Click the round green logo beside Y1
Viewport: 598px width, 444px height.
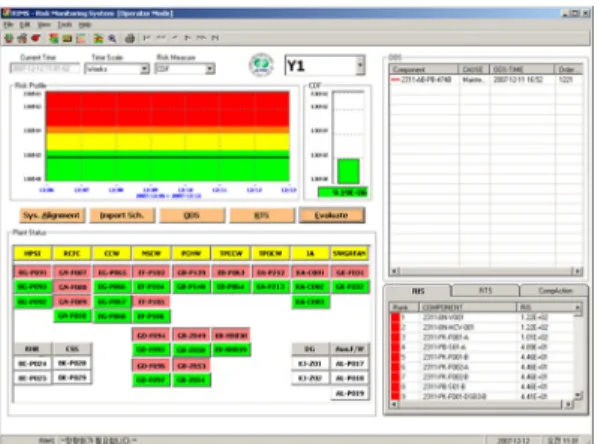click(x=261, y=65)
